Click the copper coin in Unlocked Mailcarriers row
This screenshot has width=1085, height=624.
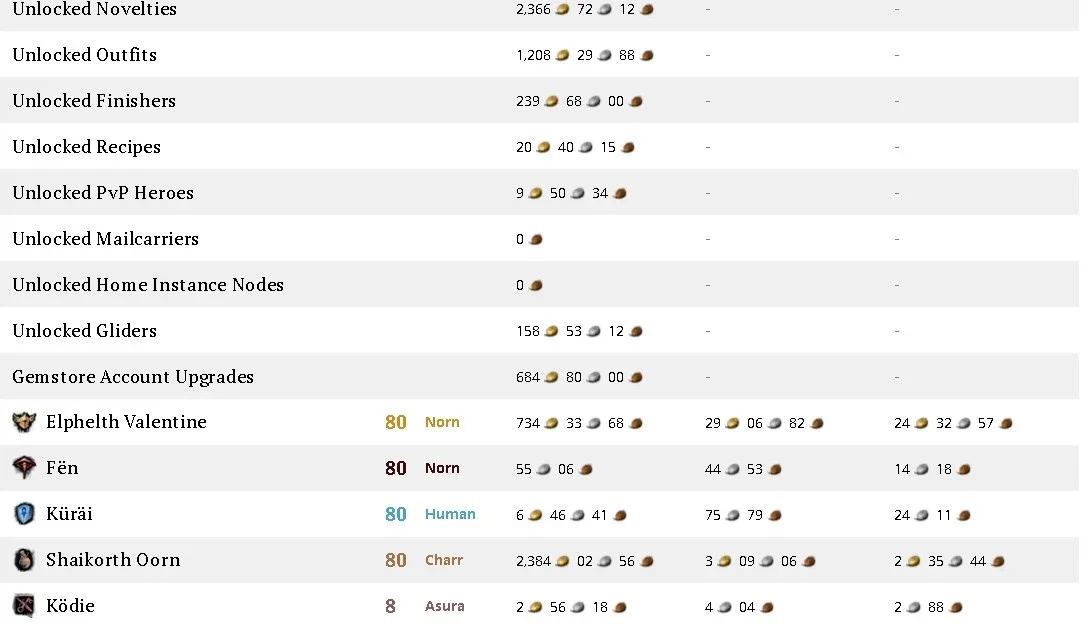click(x=536, y=239)
